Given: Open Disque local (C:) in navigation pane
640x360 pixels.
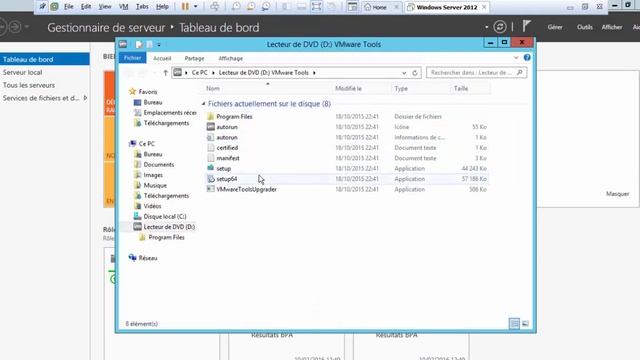Looking at the screenshot, I should (164, 216).
